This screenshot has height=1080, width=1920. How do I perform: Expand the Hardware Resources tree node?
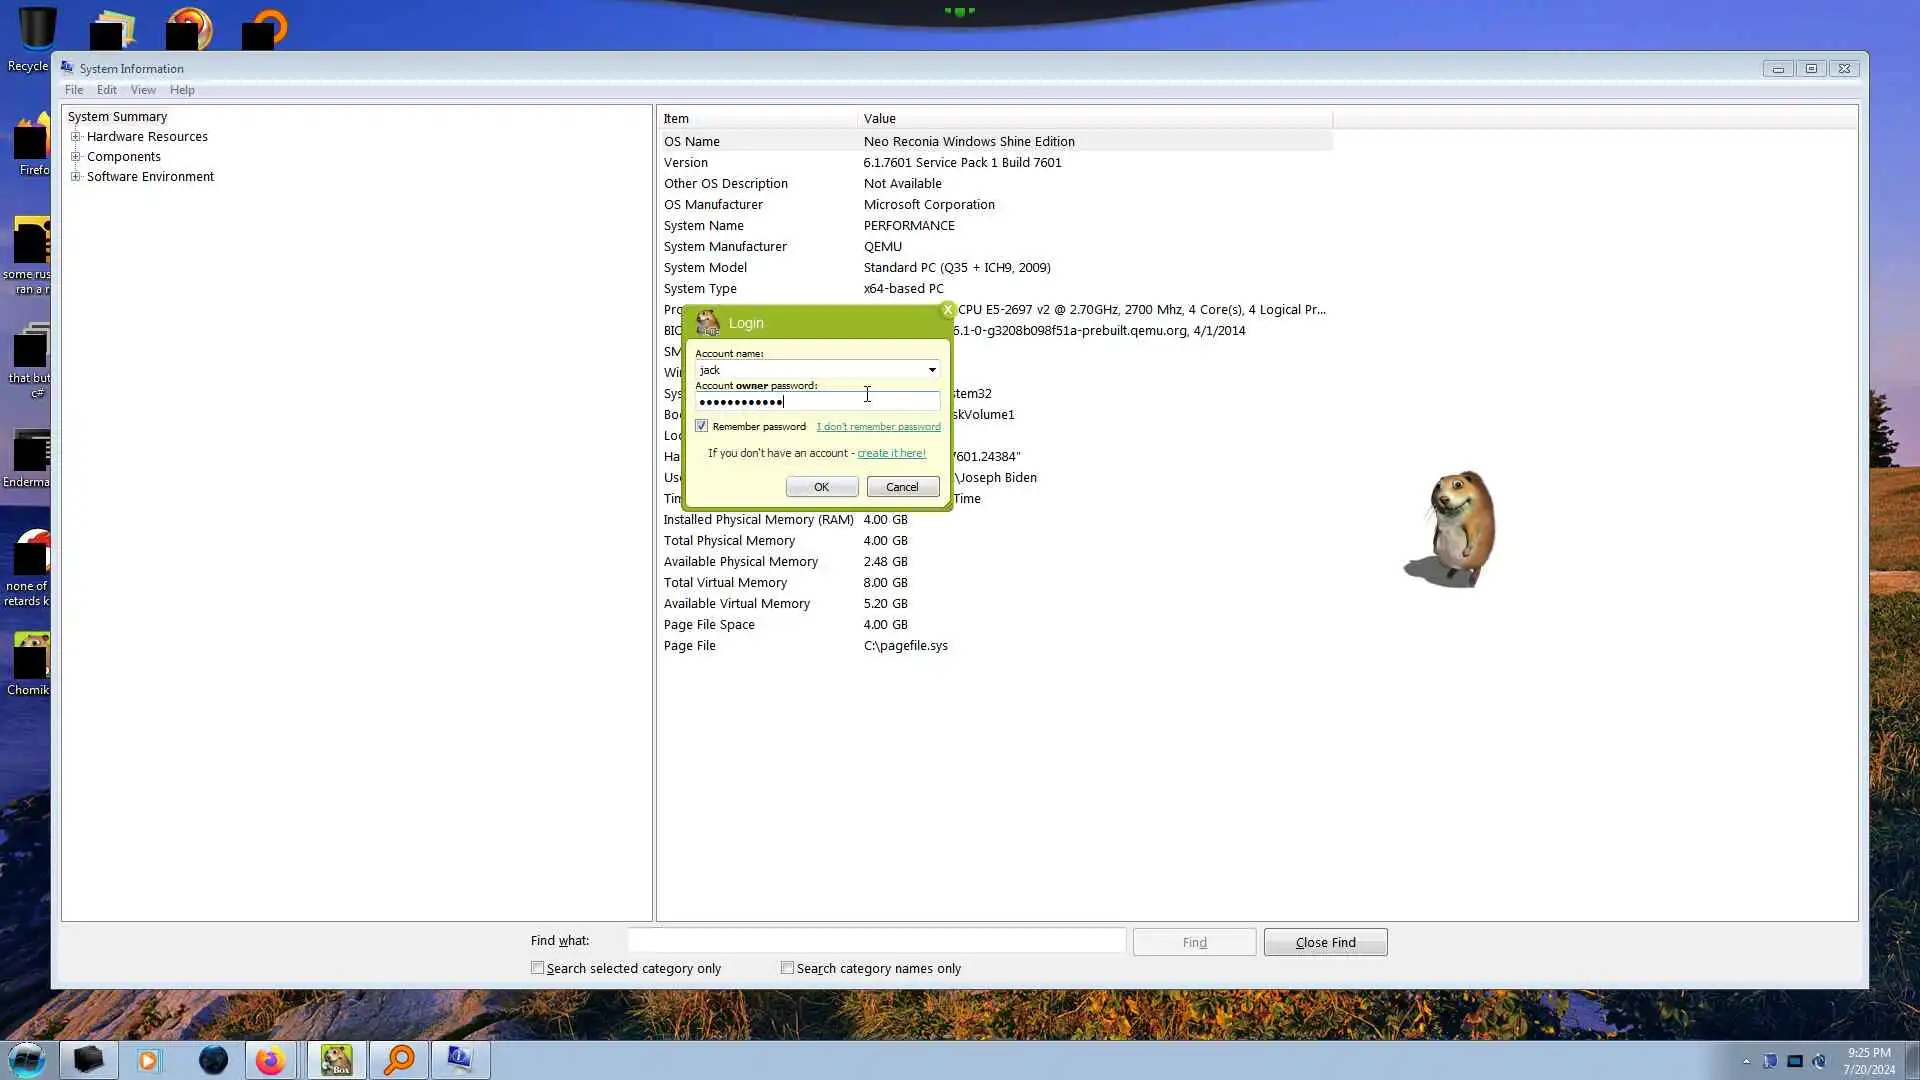click(x=75, y=137)
